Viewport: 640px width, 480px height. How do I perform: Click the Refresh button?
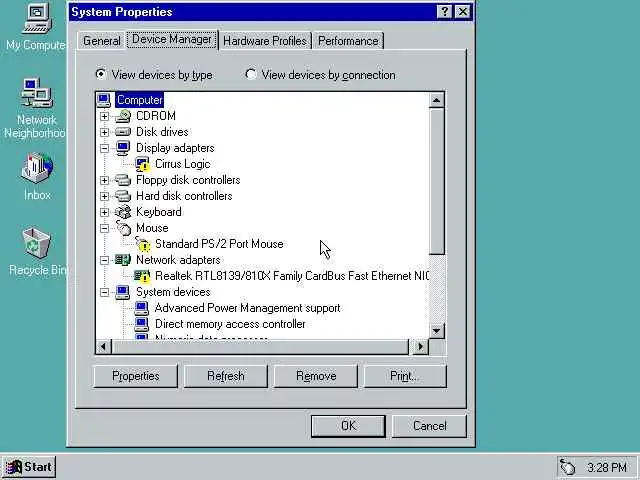click(226, 376)
